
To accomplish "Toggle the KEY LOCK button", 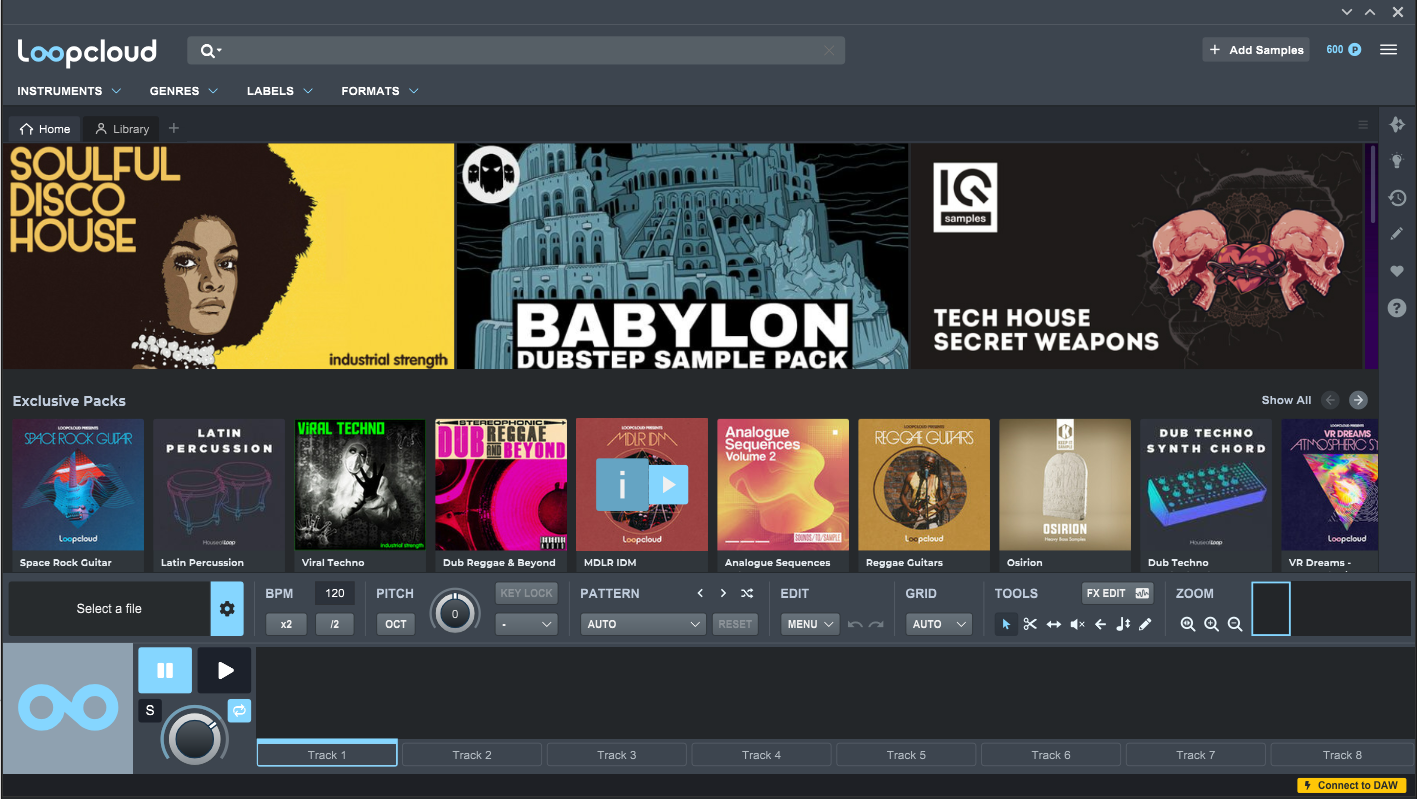I will (x=526, y=593).
